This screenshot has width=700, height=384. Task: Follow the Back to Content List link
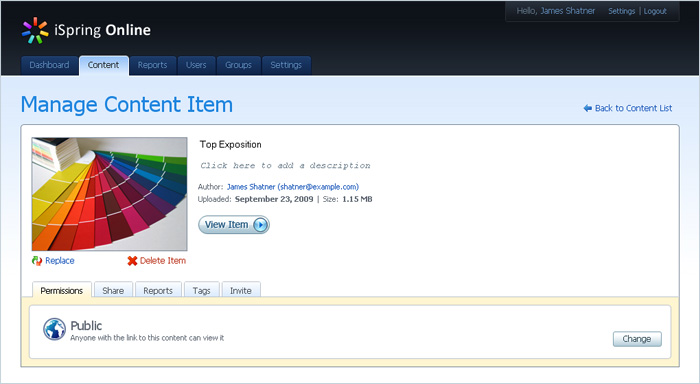click(633, 108)
